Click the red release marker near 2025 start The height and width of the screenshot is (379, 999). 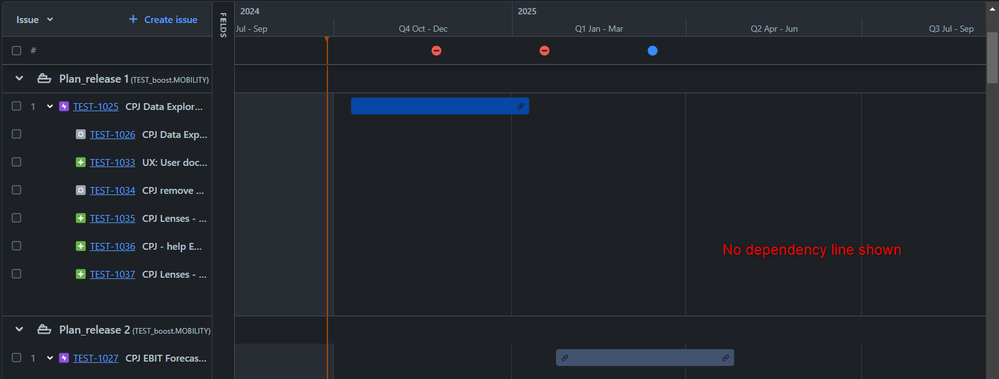[545, 50]
